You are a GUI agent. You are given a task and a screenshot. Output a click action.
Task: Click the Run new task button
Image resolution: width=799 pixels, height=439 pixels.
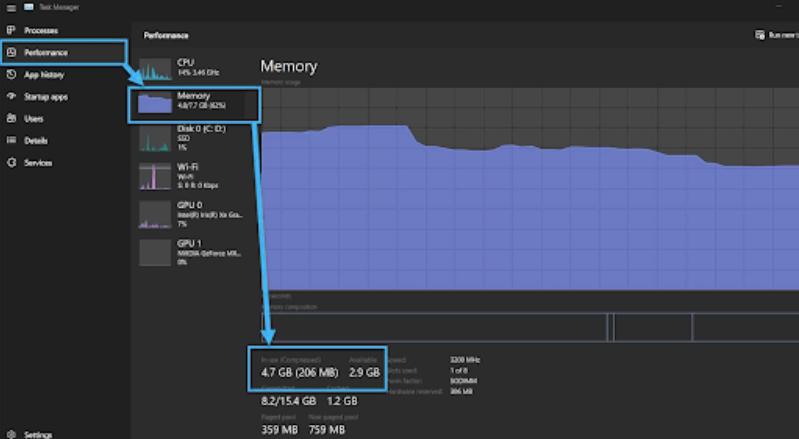776,35
